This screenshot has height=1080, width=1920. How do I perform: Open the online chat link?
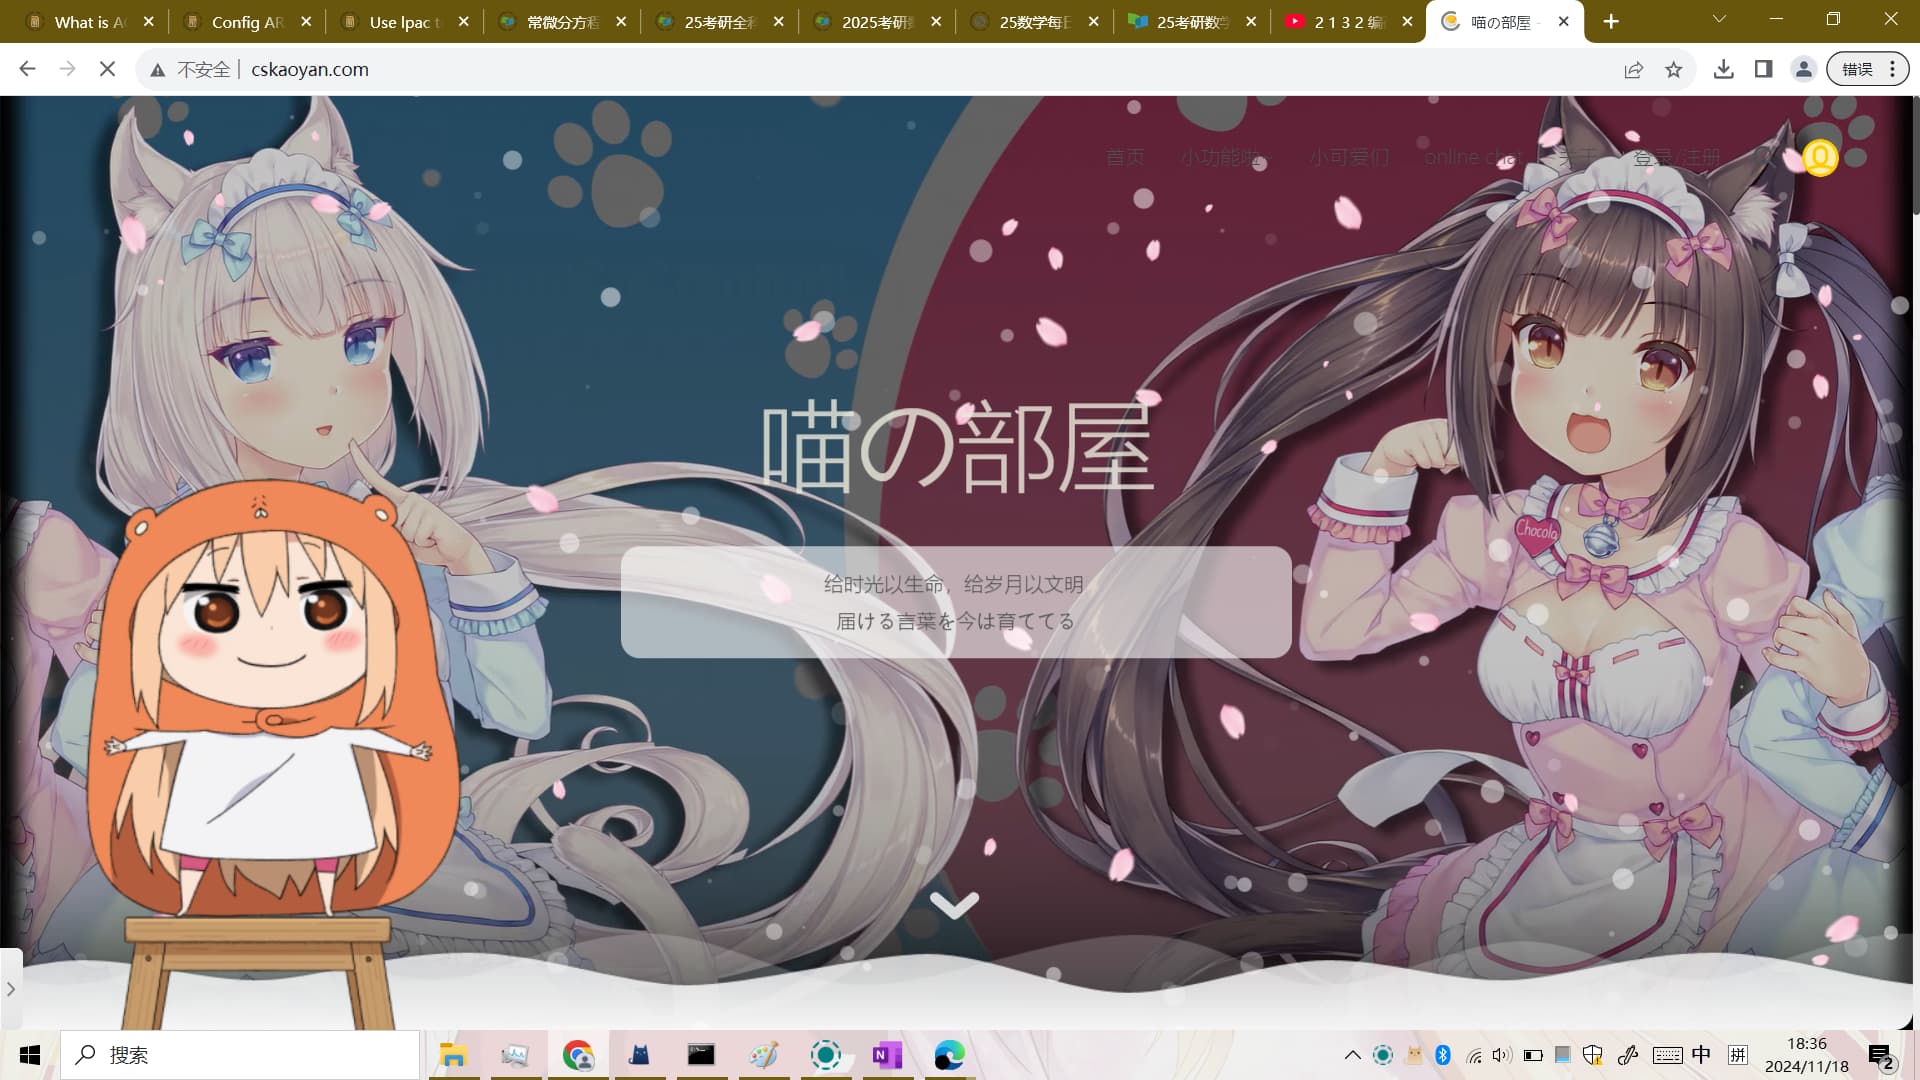1472,157
